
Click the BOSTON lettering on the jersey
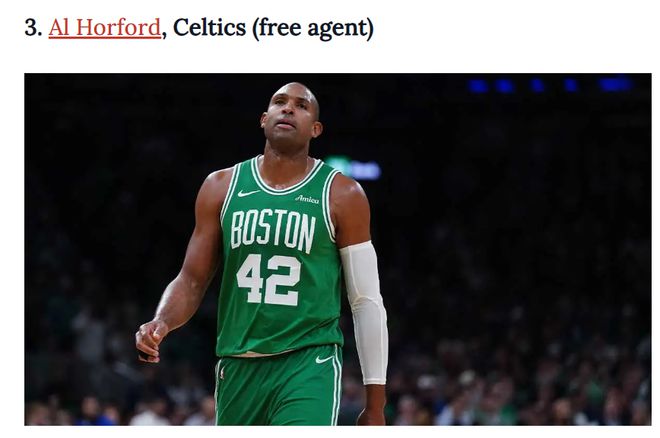click(273, 231)
